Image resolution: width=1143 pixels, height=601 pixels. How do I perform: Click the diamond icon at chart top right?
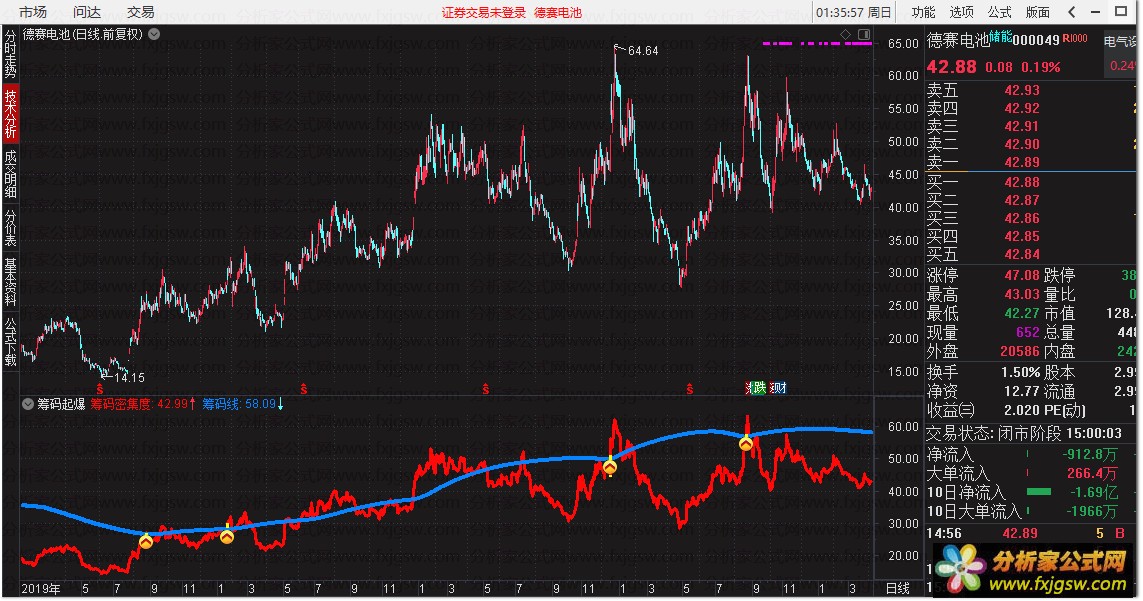(x=846, y=34)
